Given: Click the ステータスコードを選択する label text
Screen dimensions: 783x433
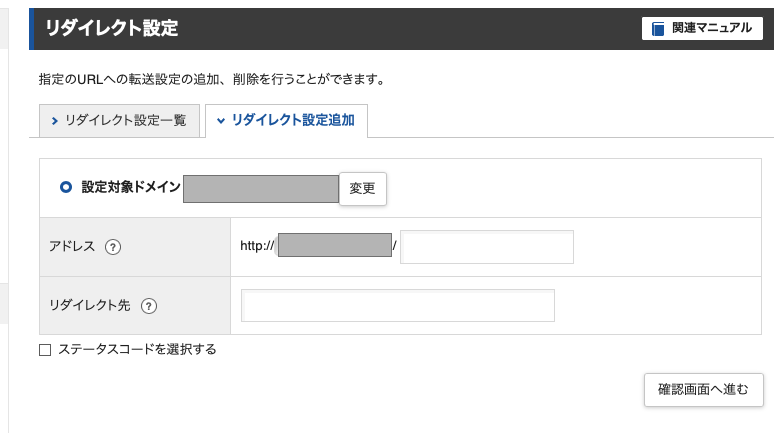Looking at the screenshot, I should coord(137,349).
